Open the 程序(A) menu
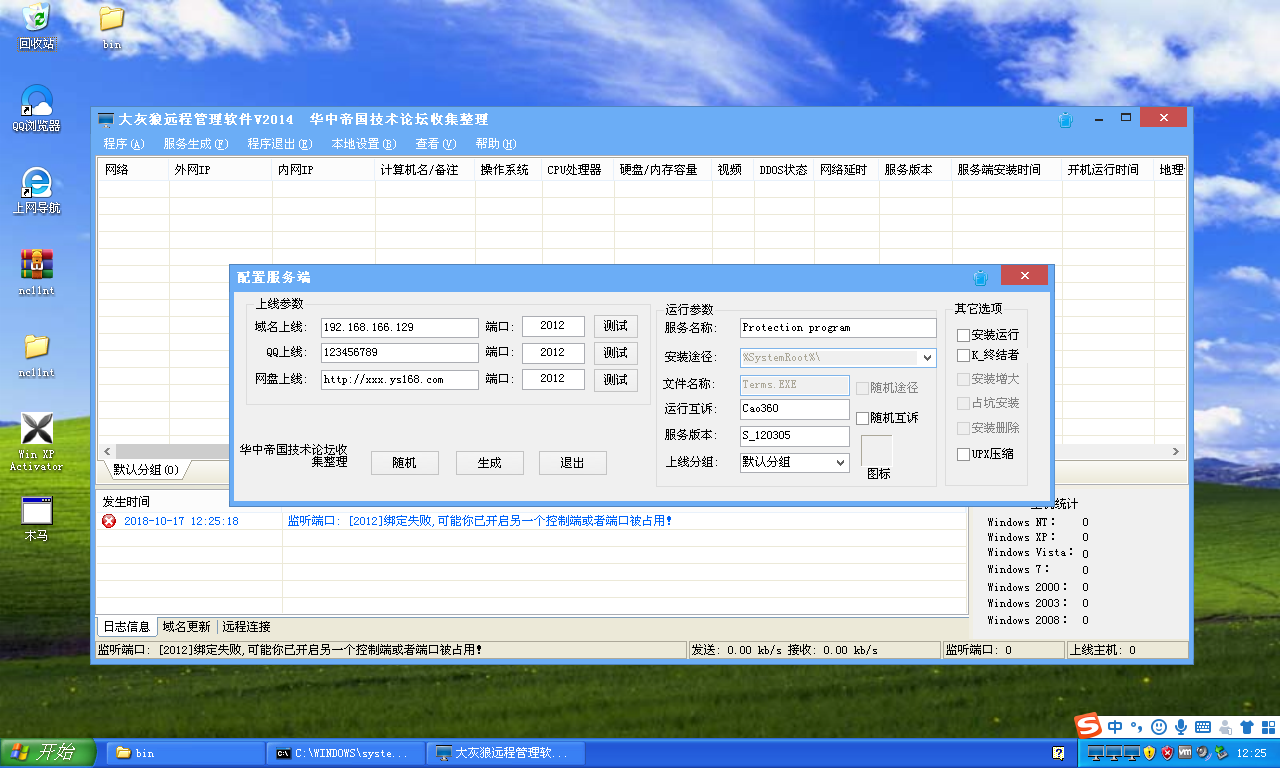The height and width of the screenshot is (768, 1280). [124, 144]
